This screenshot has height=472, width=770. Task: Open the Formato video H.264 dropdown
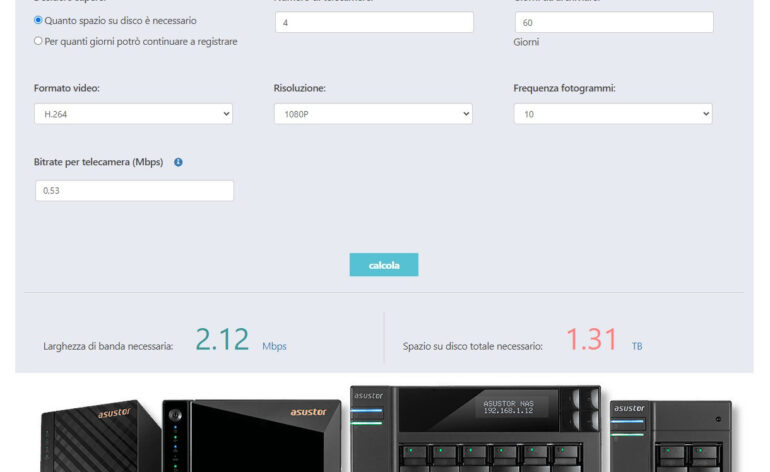pyautogui.click(x=133, y=114)
